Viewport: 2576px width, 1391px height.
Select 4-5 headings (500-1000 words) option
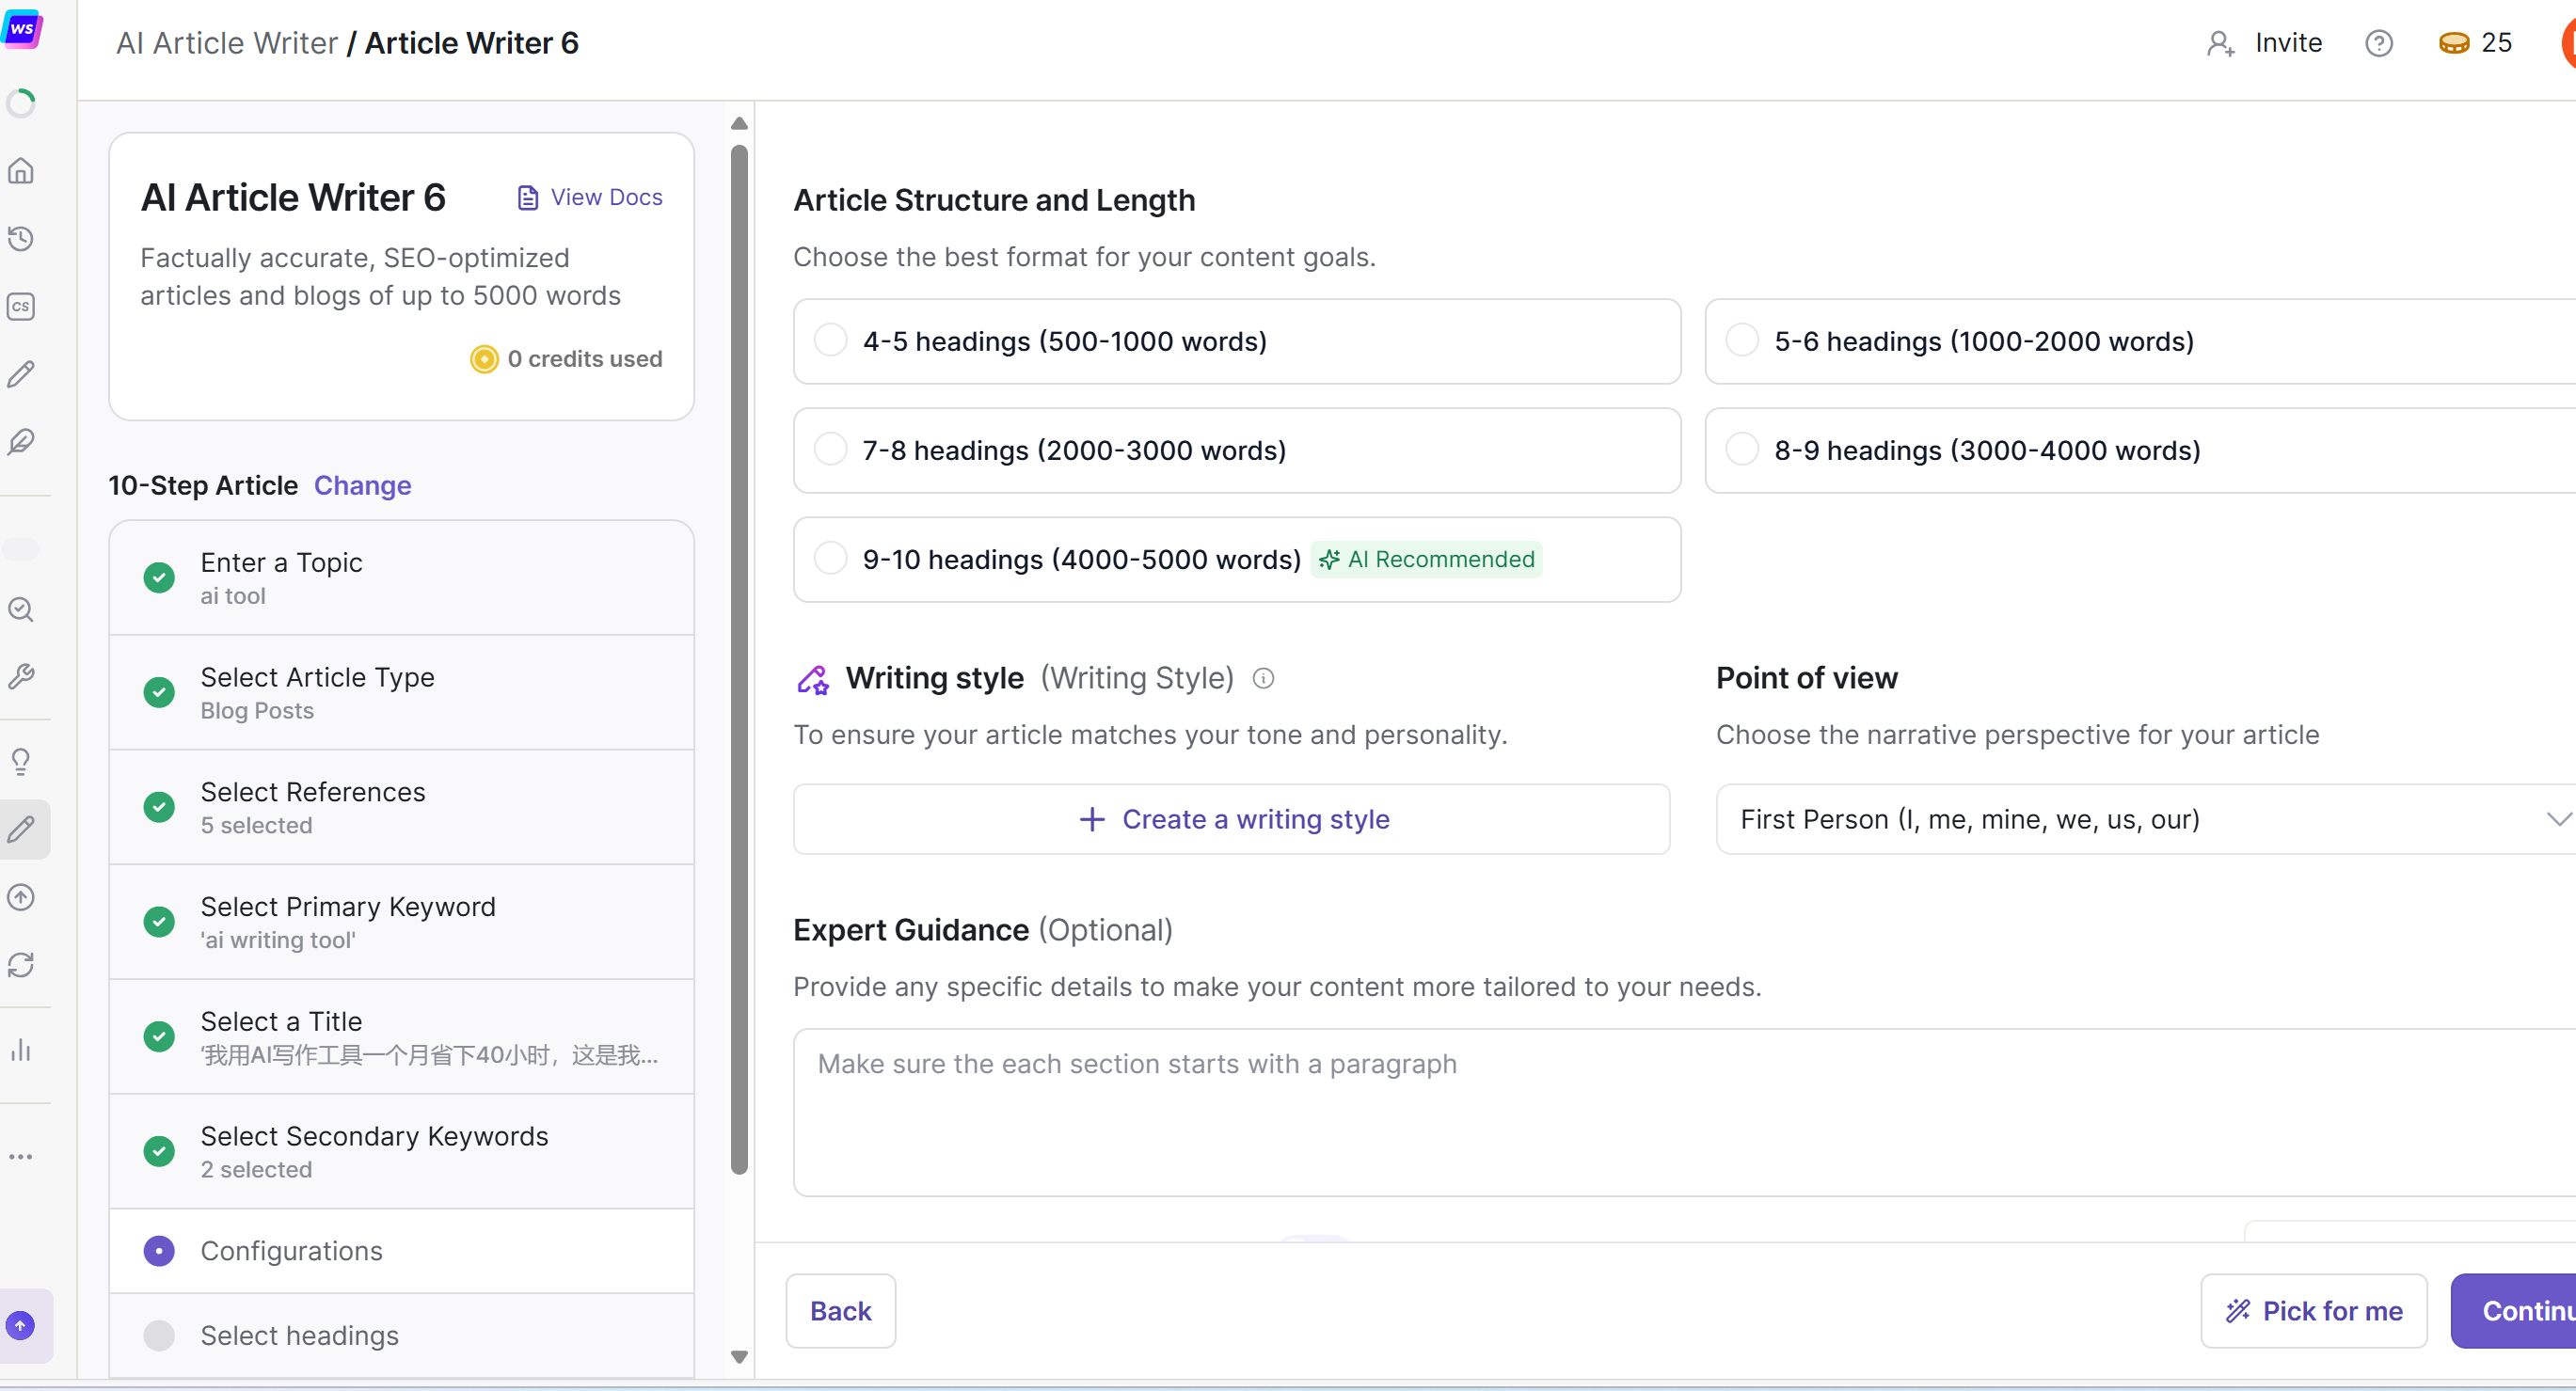coord(830,341)
